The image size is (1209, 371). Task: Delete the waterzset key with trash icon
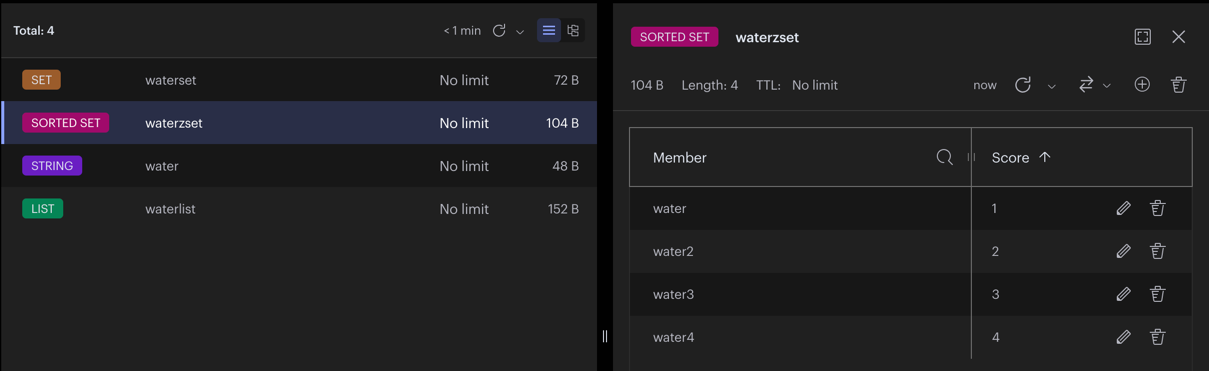click(1179, 85)
